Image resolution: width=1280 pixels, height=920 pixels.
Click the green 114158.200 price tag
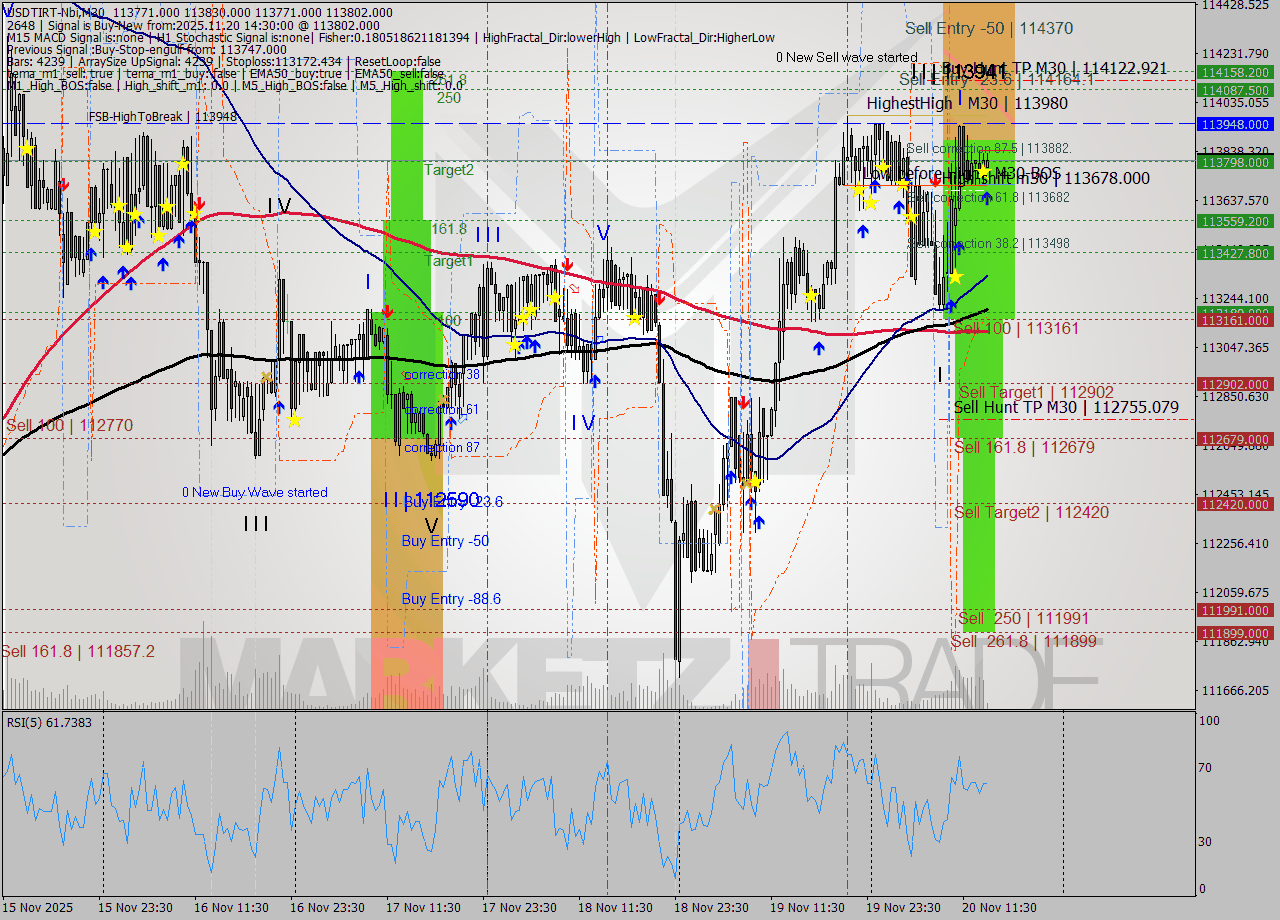tap(1234, 72)
